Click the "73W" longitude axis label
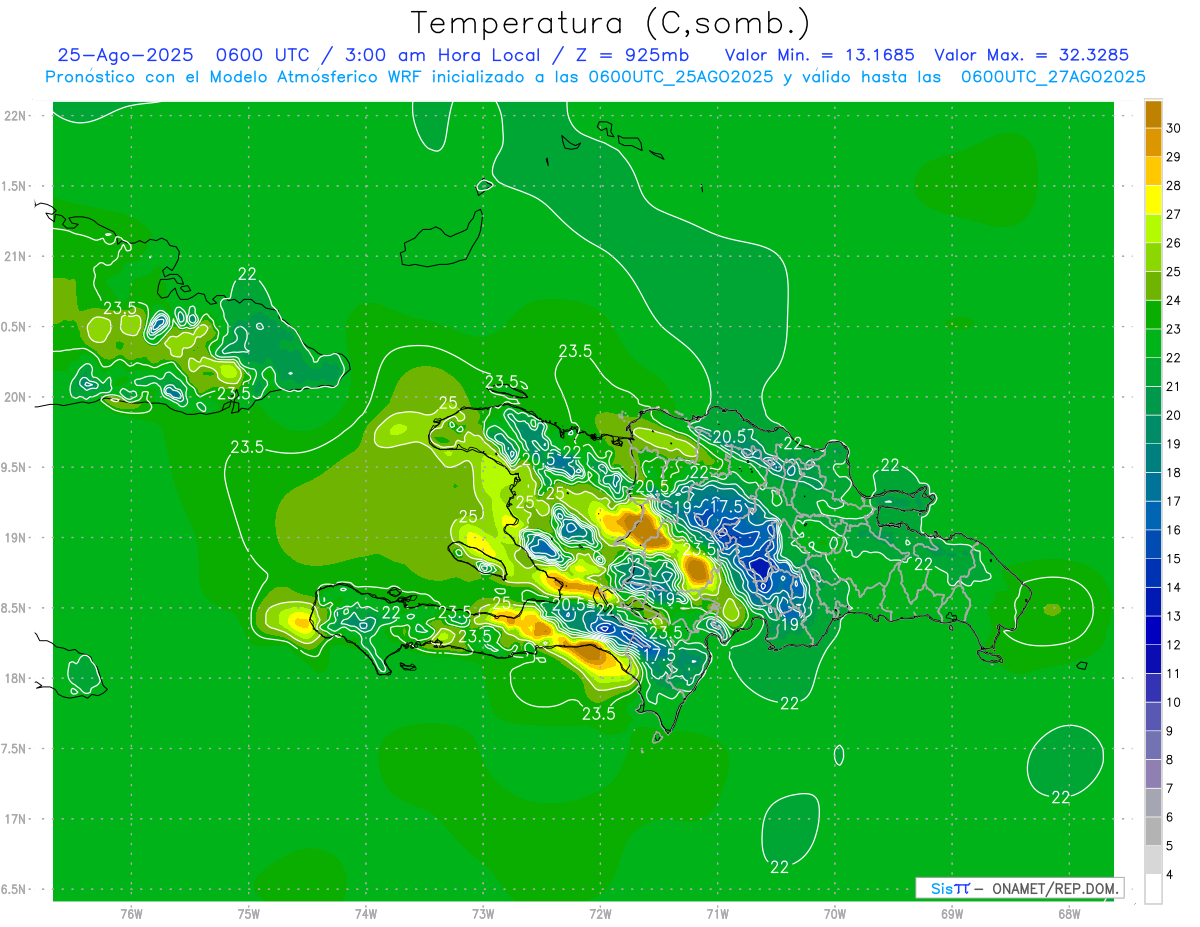The image size is (1200, 927). pyautogui.click(x=483, y=914)
